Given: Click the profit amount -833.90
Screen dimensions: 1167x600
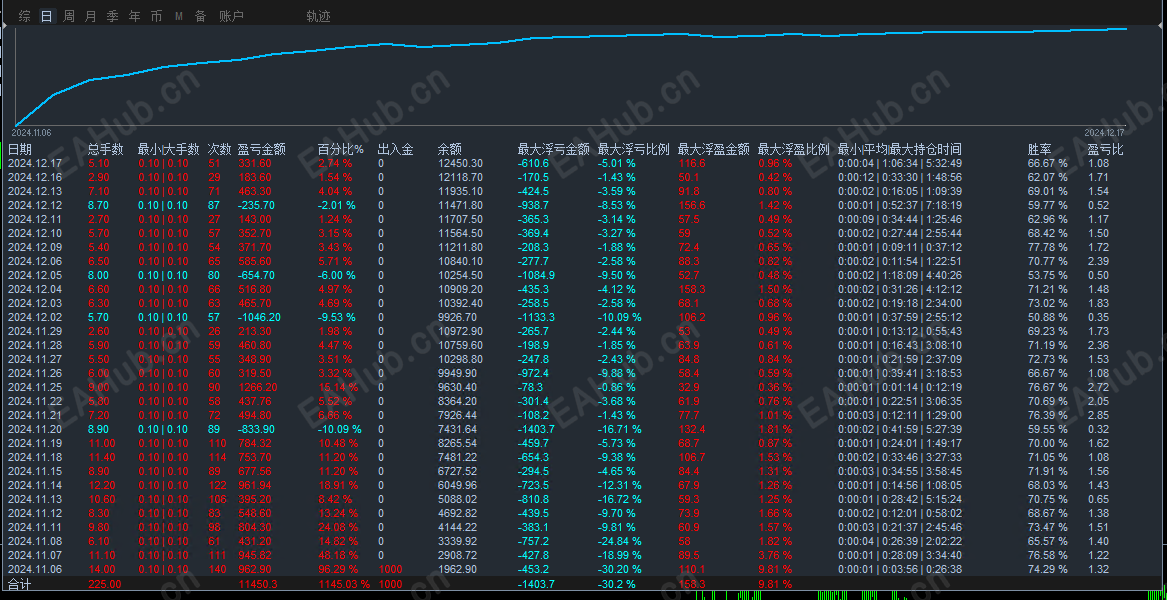Looking at the screenshot, I should pyautogui.click(x=257, y=429).
